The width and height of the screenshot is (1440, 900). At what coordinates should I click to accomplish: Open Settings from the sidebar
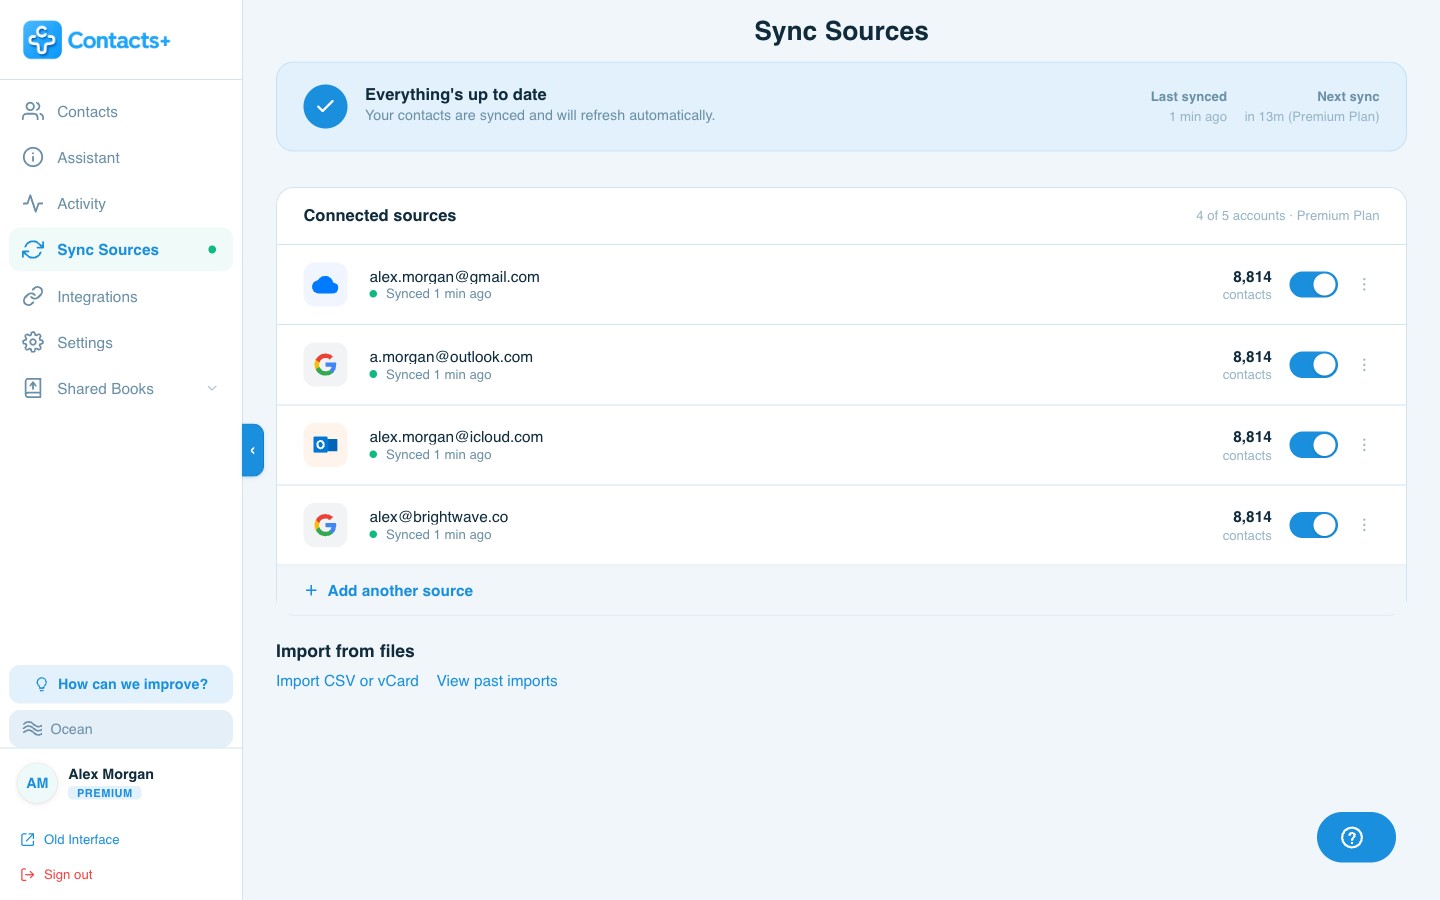tap(121, 342)
